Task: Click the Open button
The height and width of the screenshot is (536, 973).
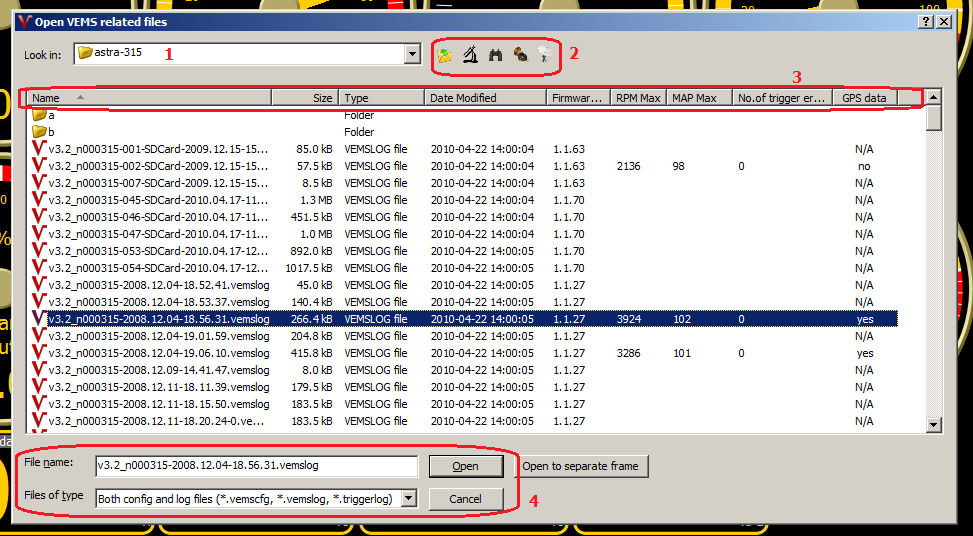Action: point(465,466)
